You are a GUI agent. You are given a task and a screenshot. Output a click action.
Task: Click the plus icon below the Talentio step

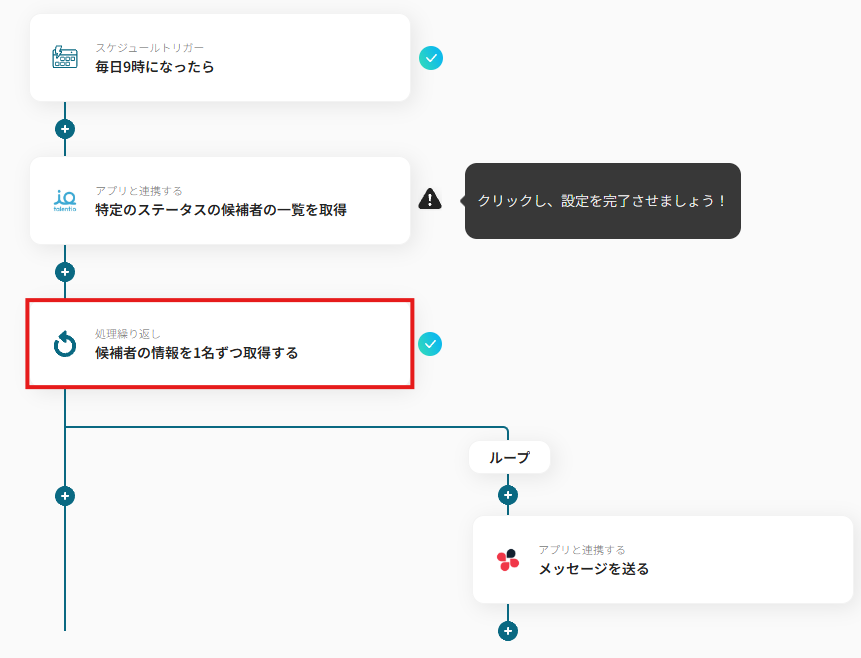[x=64, y=271]
